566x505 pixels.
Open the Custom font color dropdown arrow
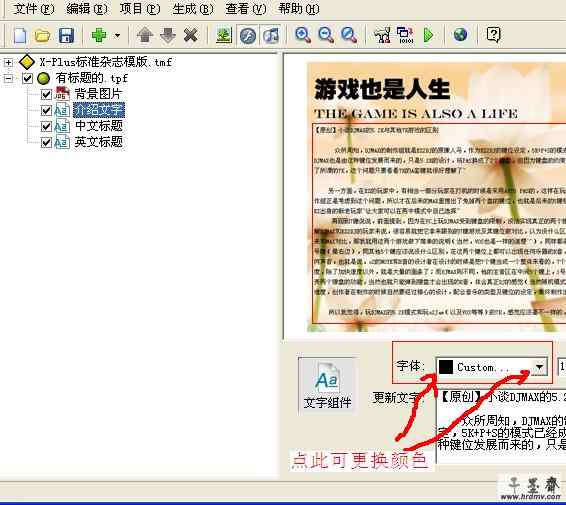pyautogui.click(x=539, y=367)
